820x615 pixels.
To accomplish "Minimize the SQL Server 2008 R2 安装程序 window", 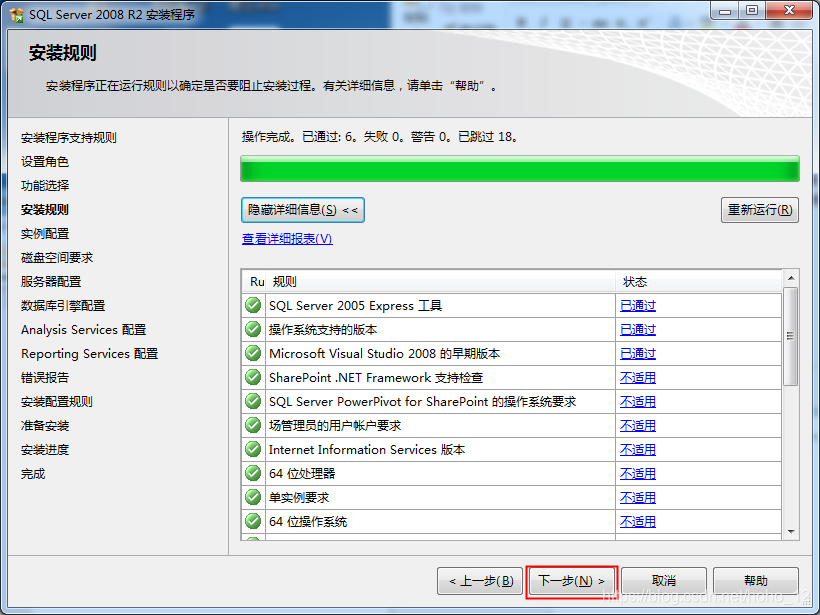I will tap(725, 10).
